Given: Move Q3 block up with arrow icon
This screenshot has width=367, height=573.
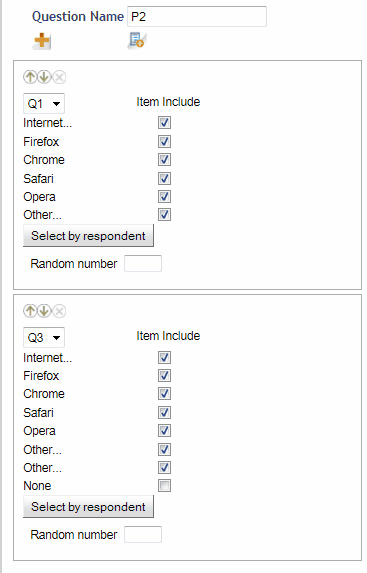Looking at the screenshot, I should pyautogui.click(x=30, y=311).
